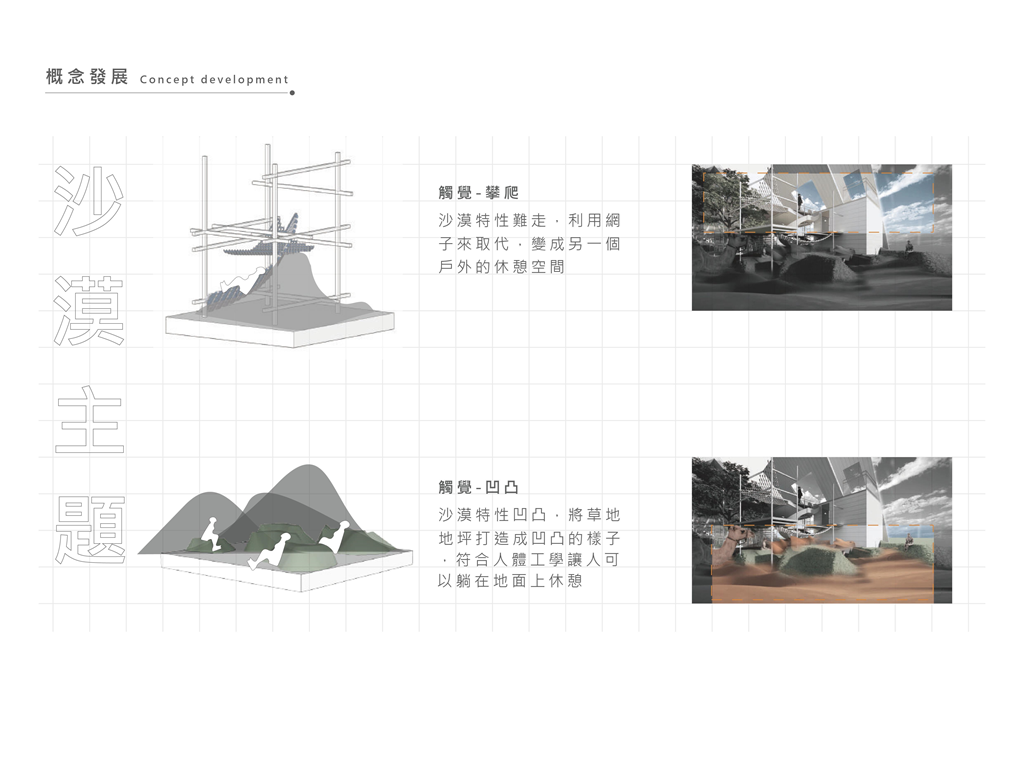Select the large outlined 沙 character
Image resolution: width=1024 pixels, height=768 pixels.
pyautogui.click(x=90, y=200)
